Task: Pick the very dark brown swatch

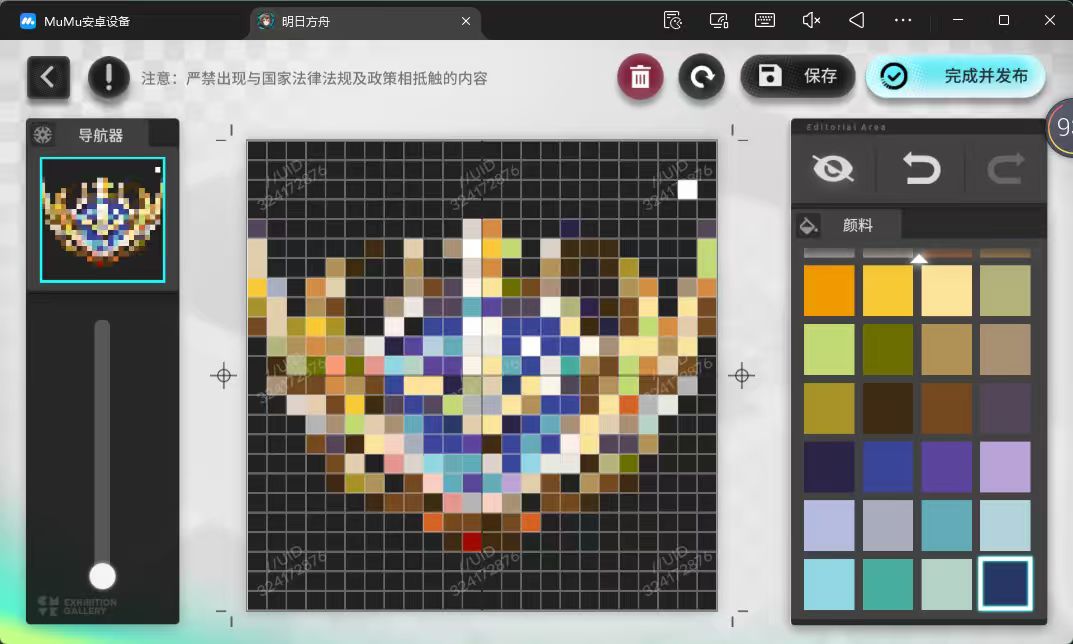Action: pyautogui.click(x=888, y=409)
